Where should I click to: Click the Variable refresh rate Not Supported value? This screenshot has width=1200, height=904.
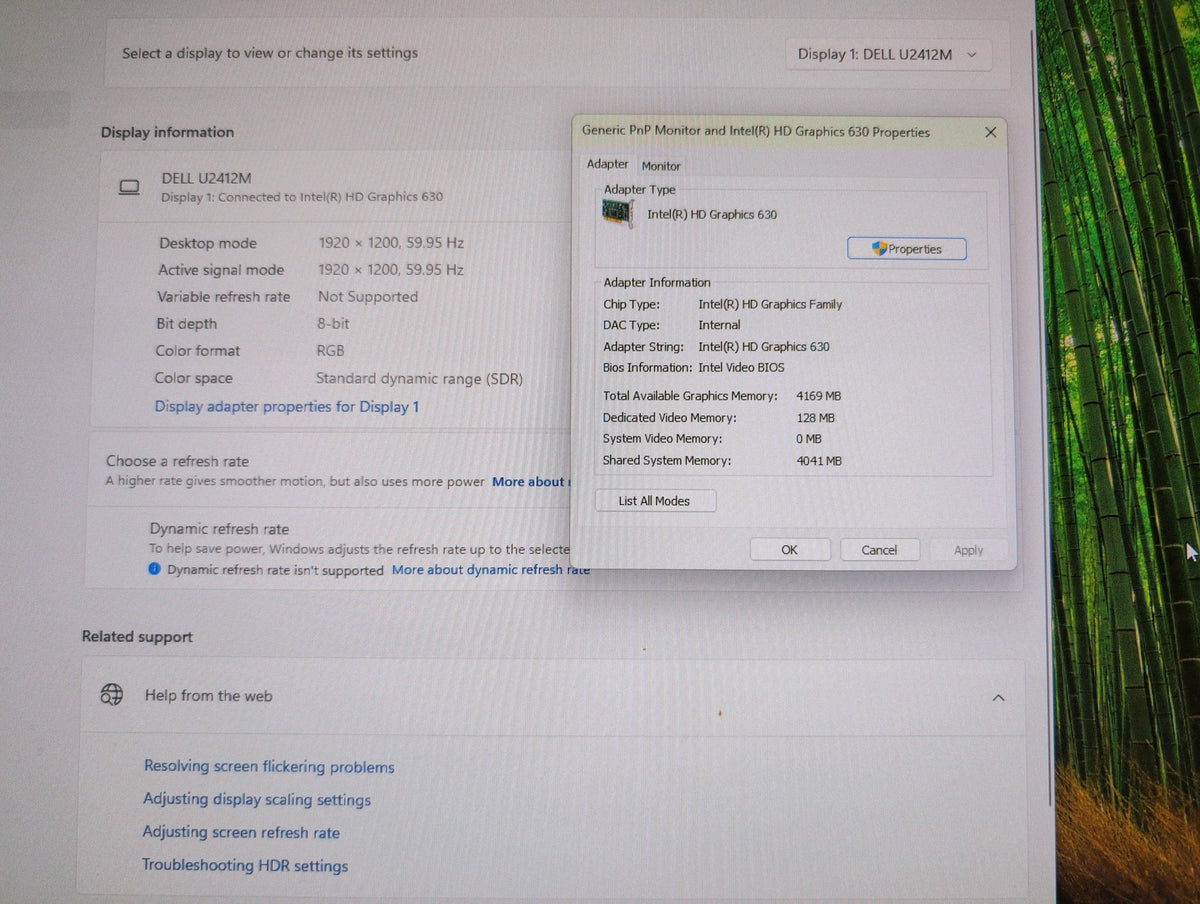(x=368, y=296)
